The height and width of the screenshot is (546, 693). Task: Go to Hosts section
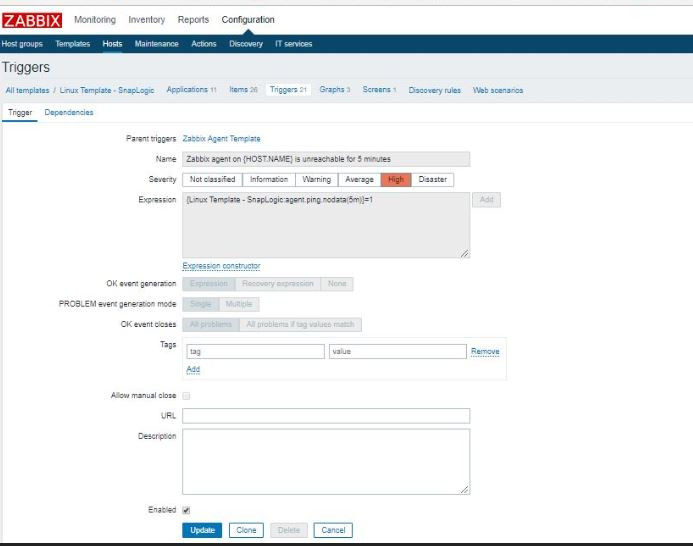click(x=112, y=44)
